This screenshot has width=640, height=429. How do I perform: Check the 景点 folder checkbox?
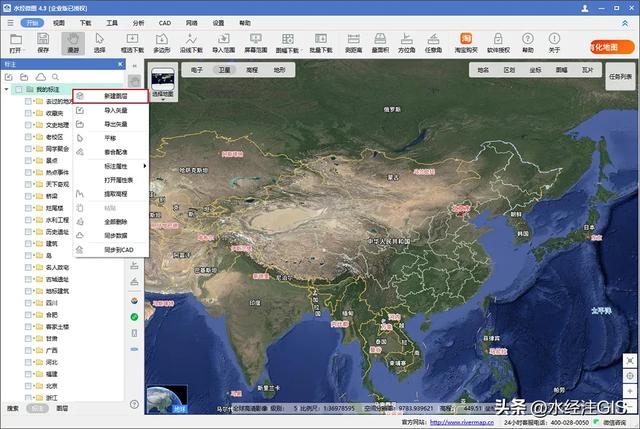28,160
